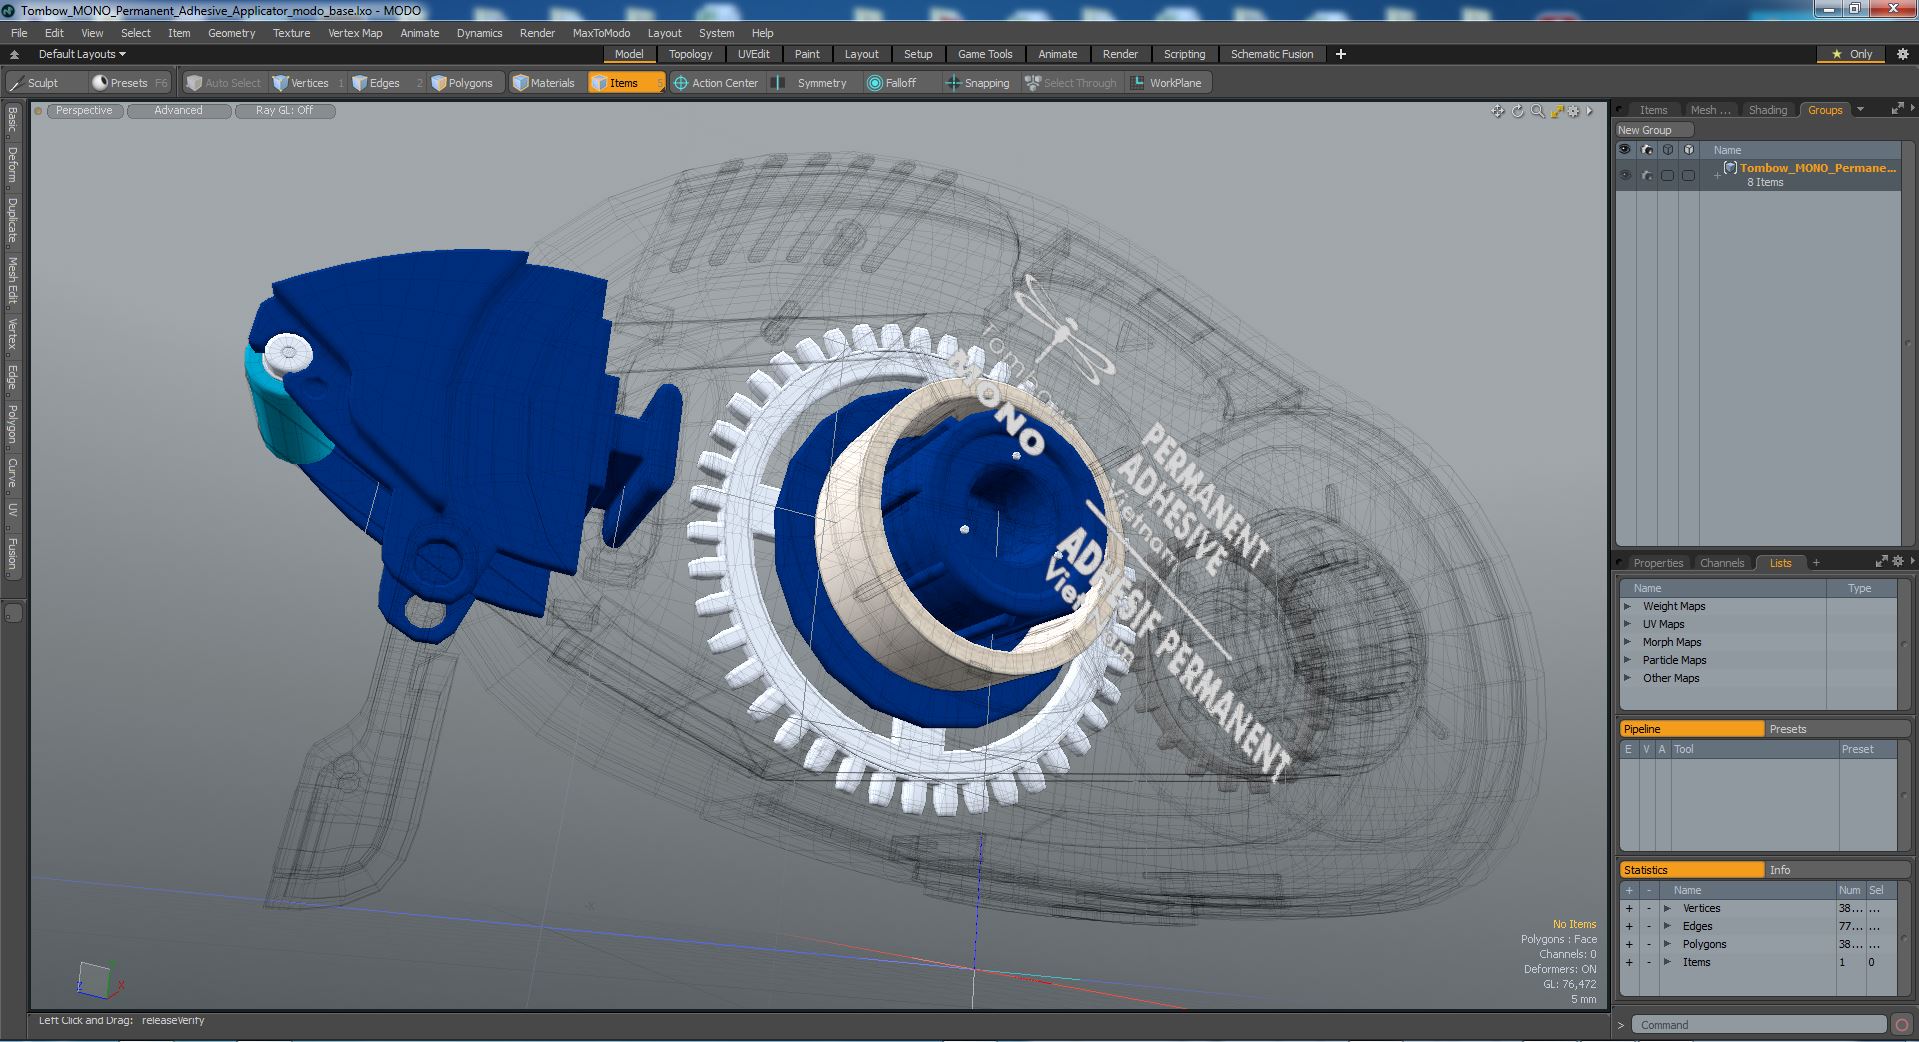Expand Particle Maps list
This screenshot has width=1919, height=1042.
coord(1627,660)
